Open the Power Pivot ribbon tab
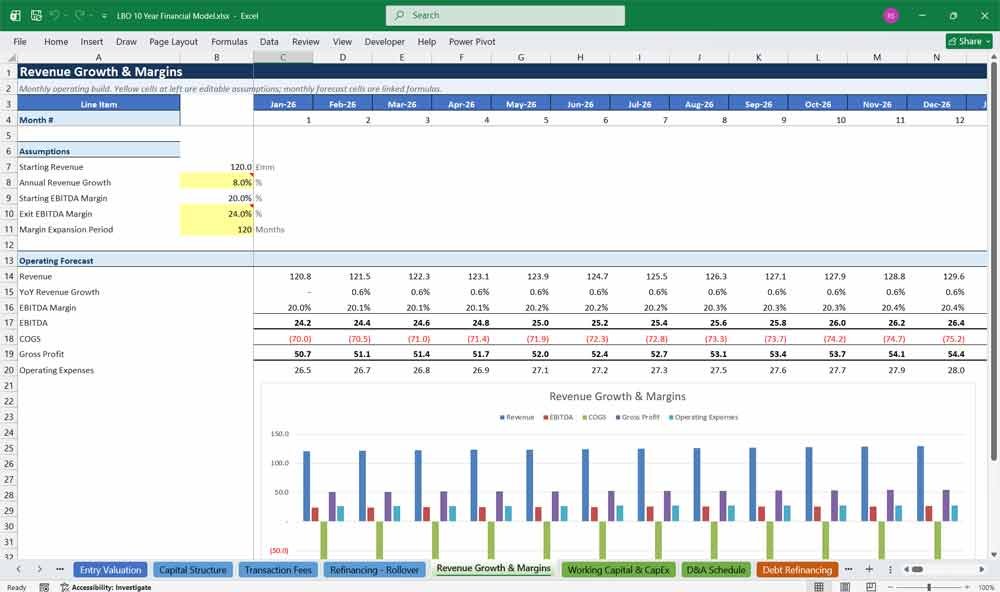The height and width of the screenshot is (592, 1000). (x=472, y=41)
